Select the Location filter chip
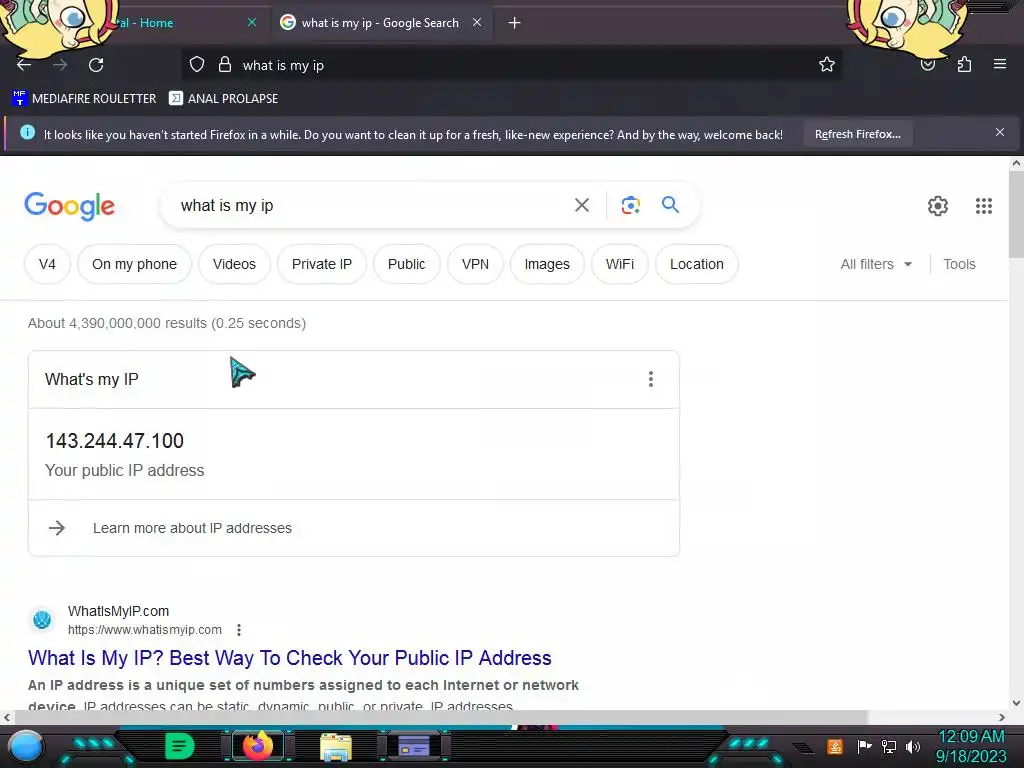The width and height of the screenshot is (1024, 768). tap(697, 264)
